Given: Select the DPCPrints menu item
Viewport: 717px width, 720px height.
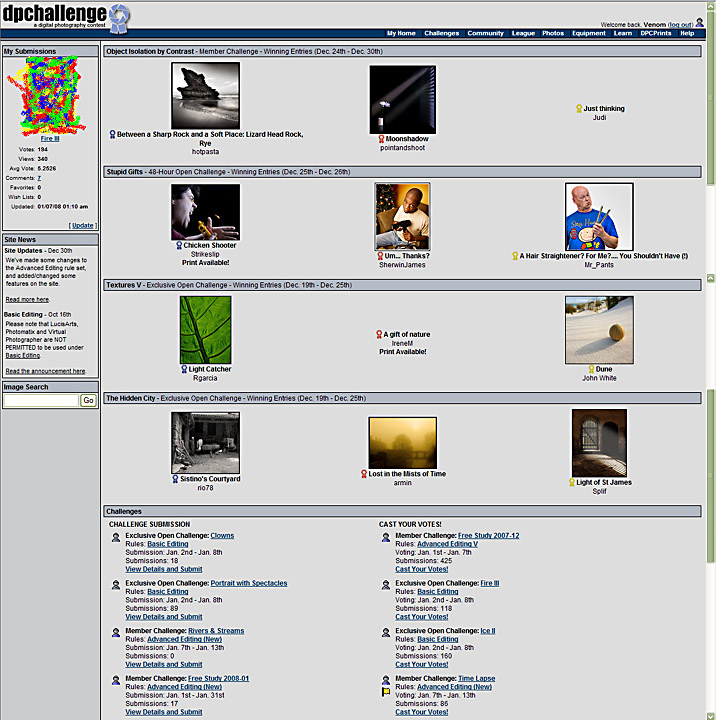Looking at the screenshot, I should pos(656,33).
